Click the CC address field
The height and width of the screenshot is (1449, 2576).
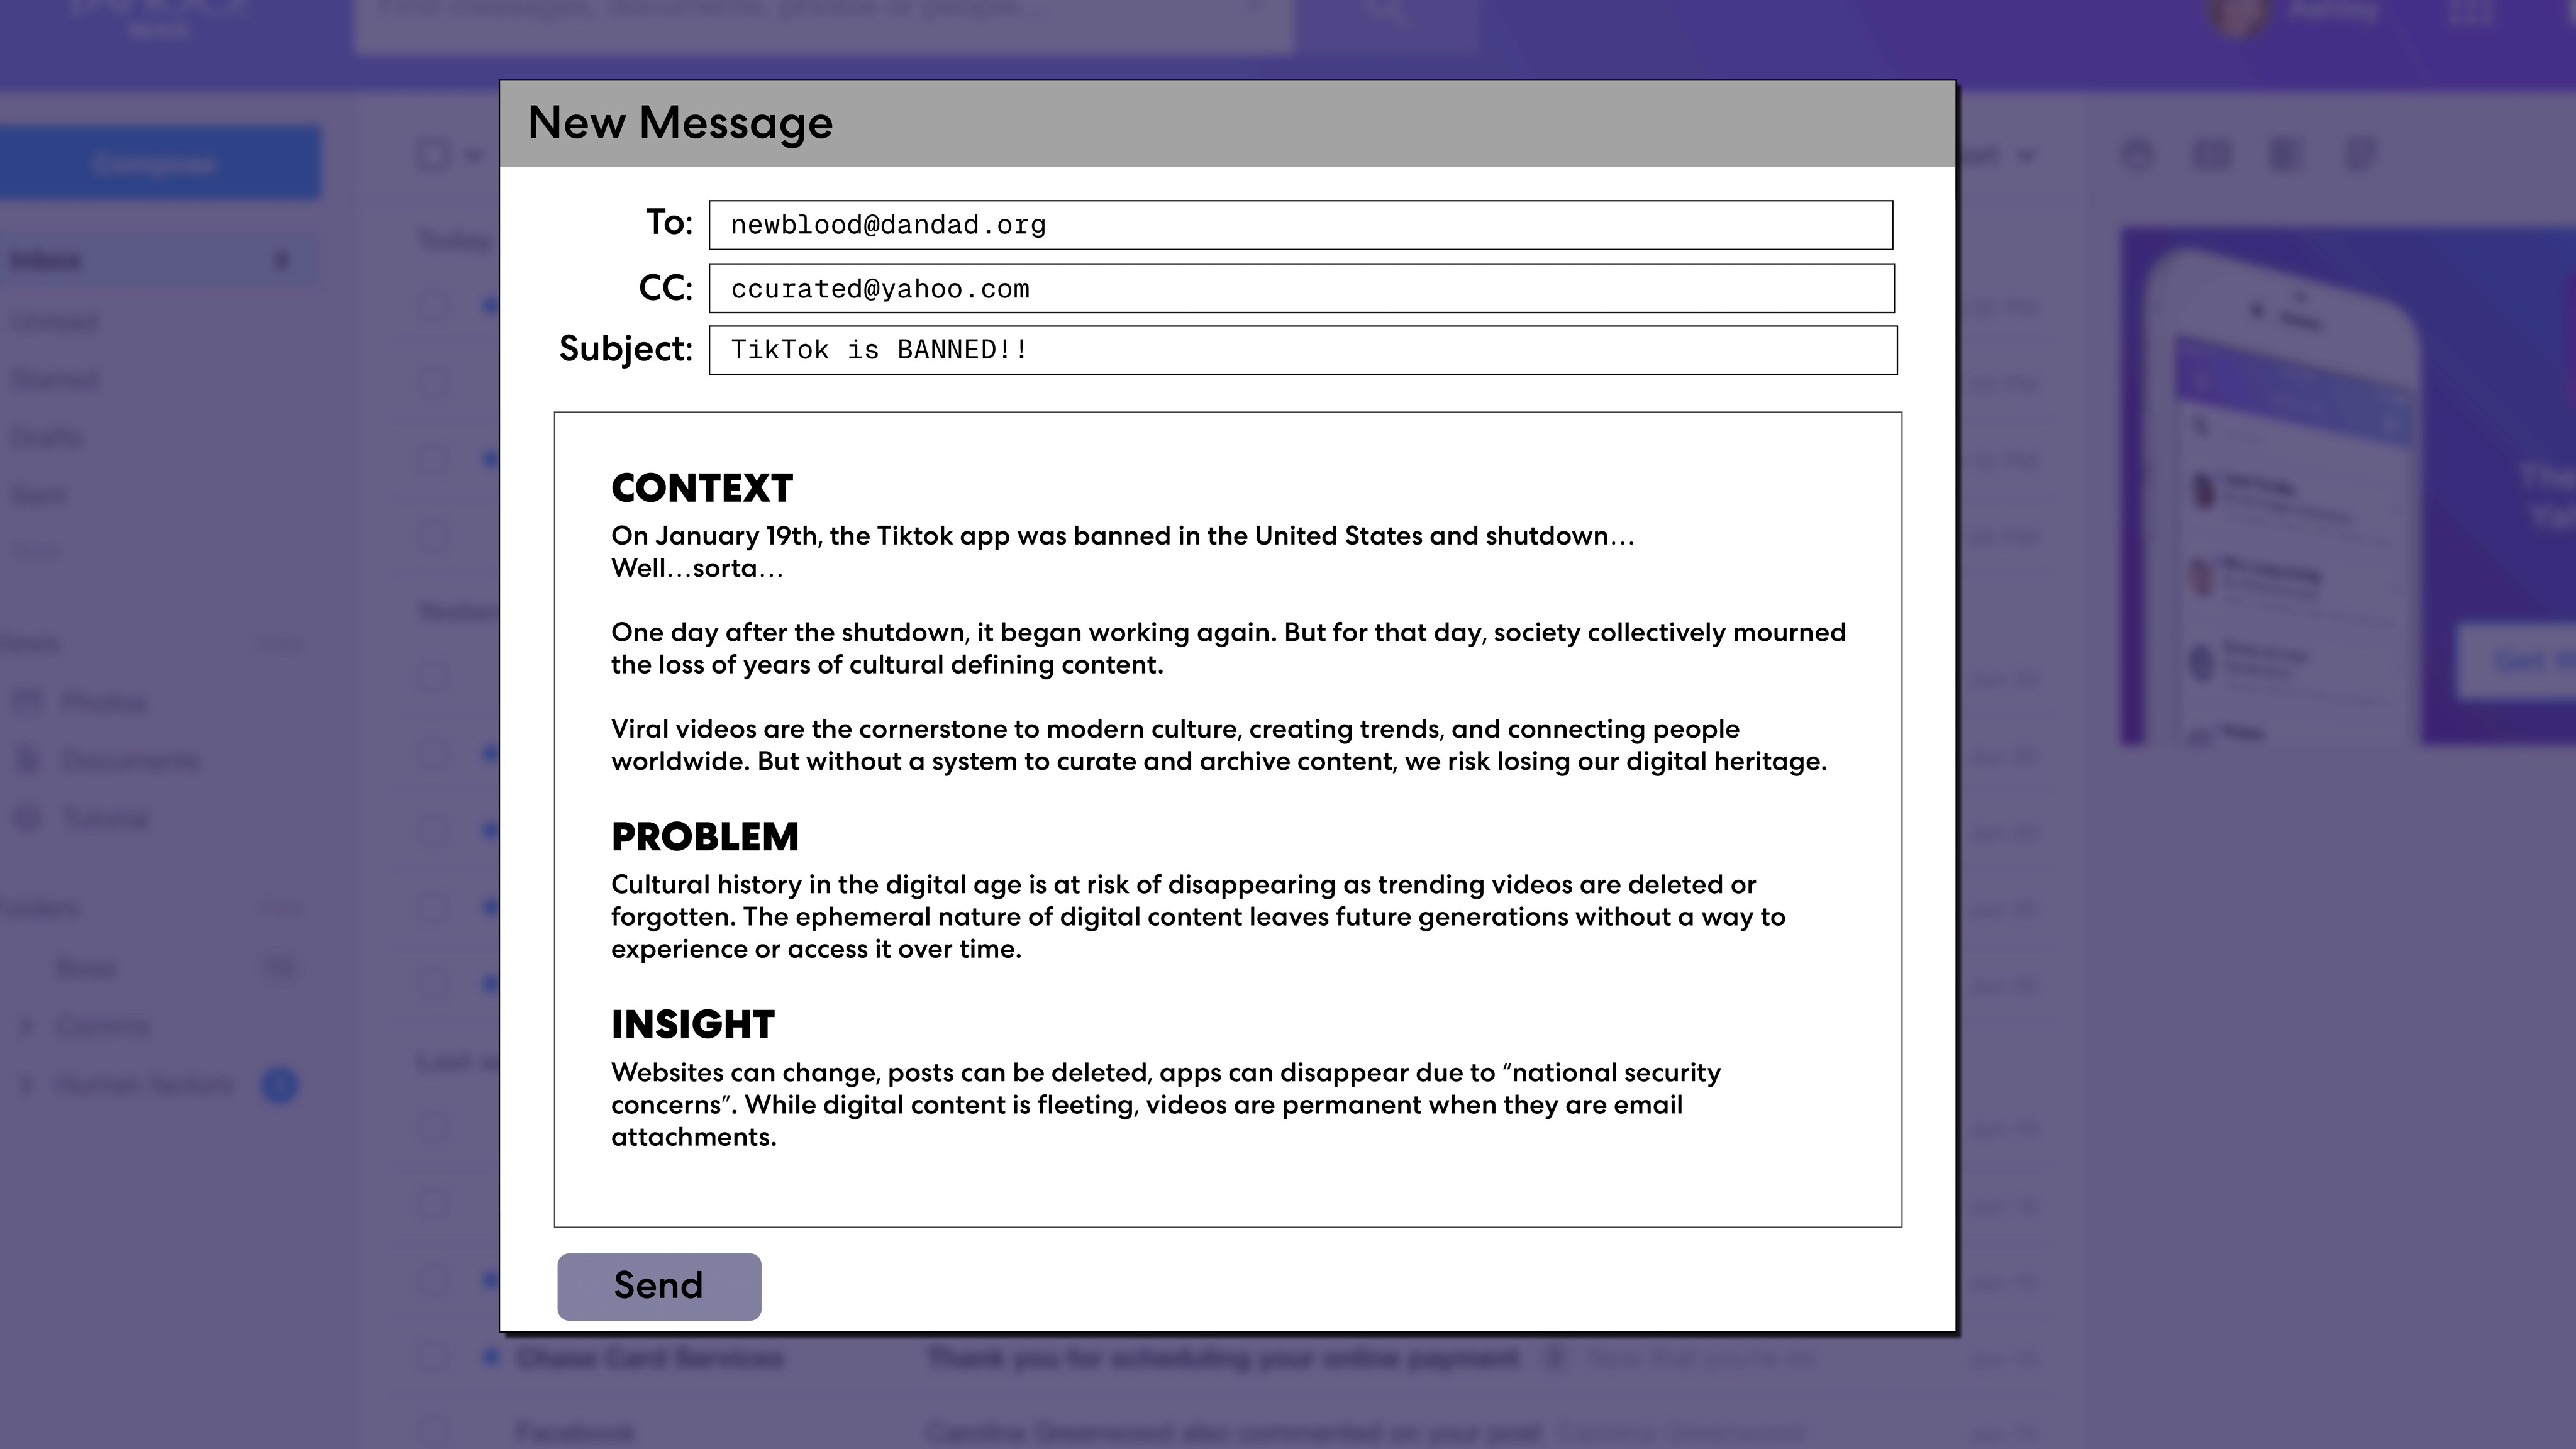(1300, 289)
